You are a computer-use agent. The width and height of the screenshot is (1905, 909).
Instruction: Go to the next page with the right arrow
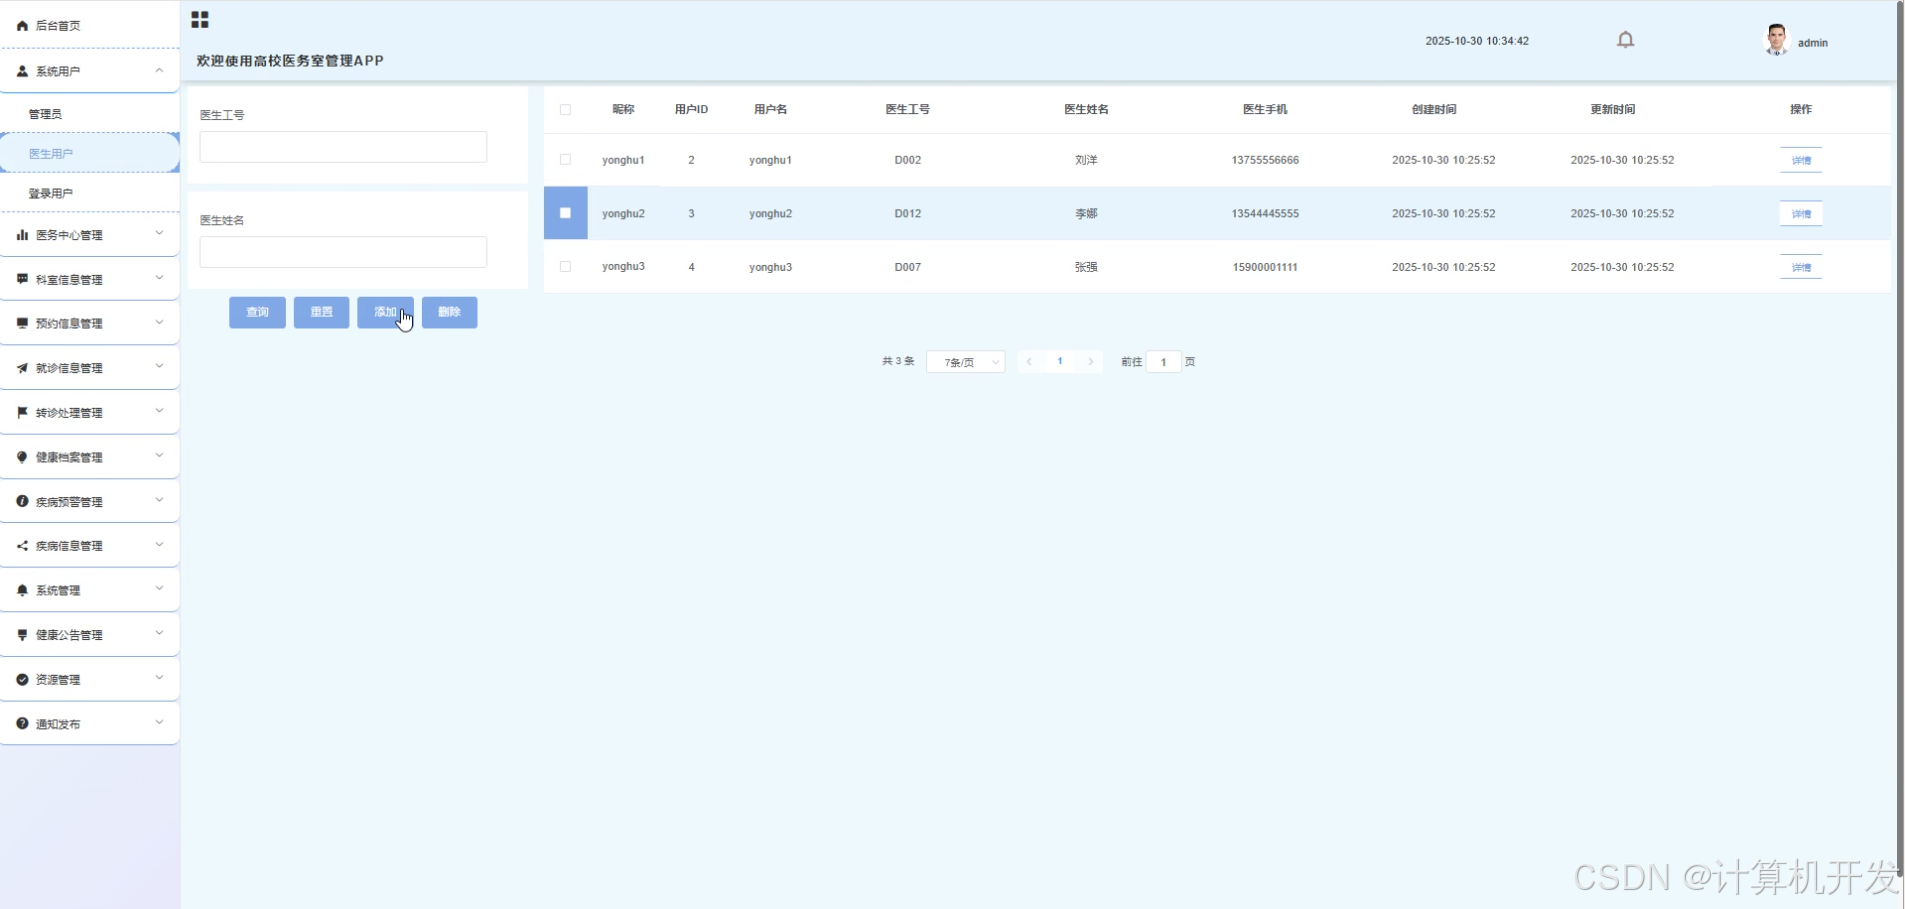1090,362
